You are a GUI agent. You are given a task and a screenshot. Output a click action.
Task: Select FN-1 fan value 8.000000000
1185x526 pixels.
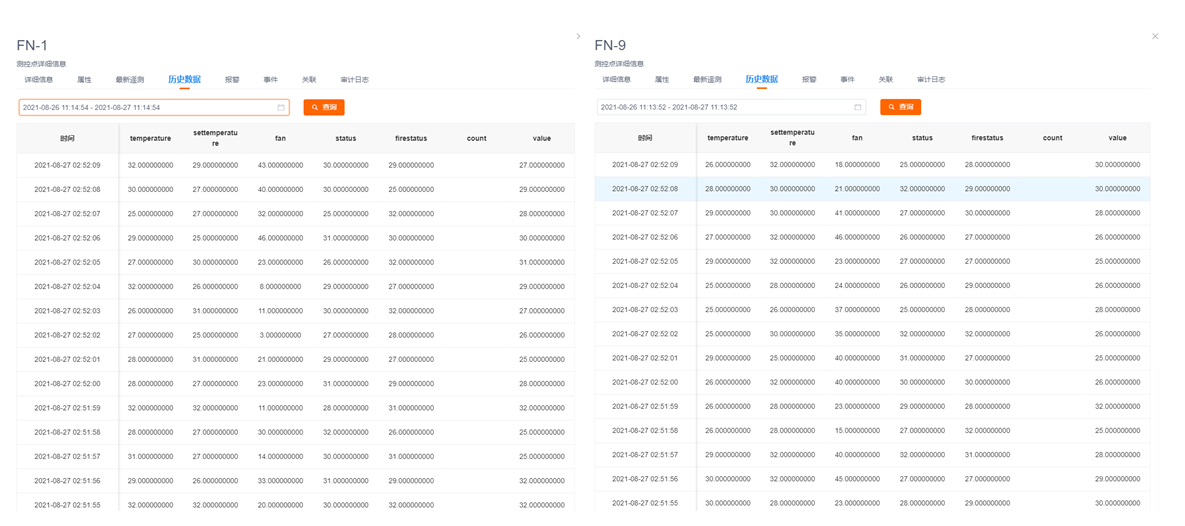280,286
